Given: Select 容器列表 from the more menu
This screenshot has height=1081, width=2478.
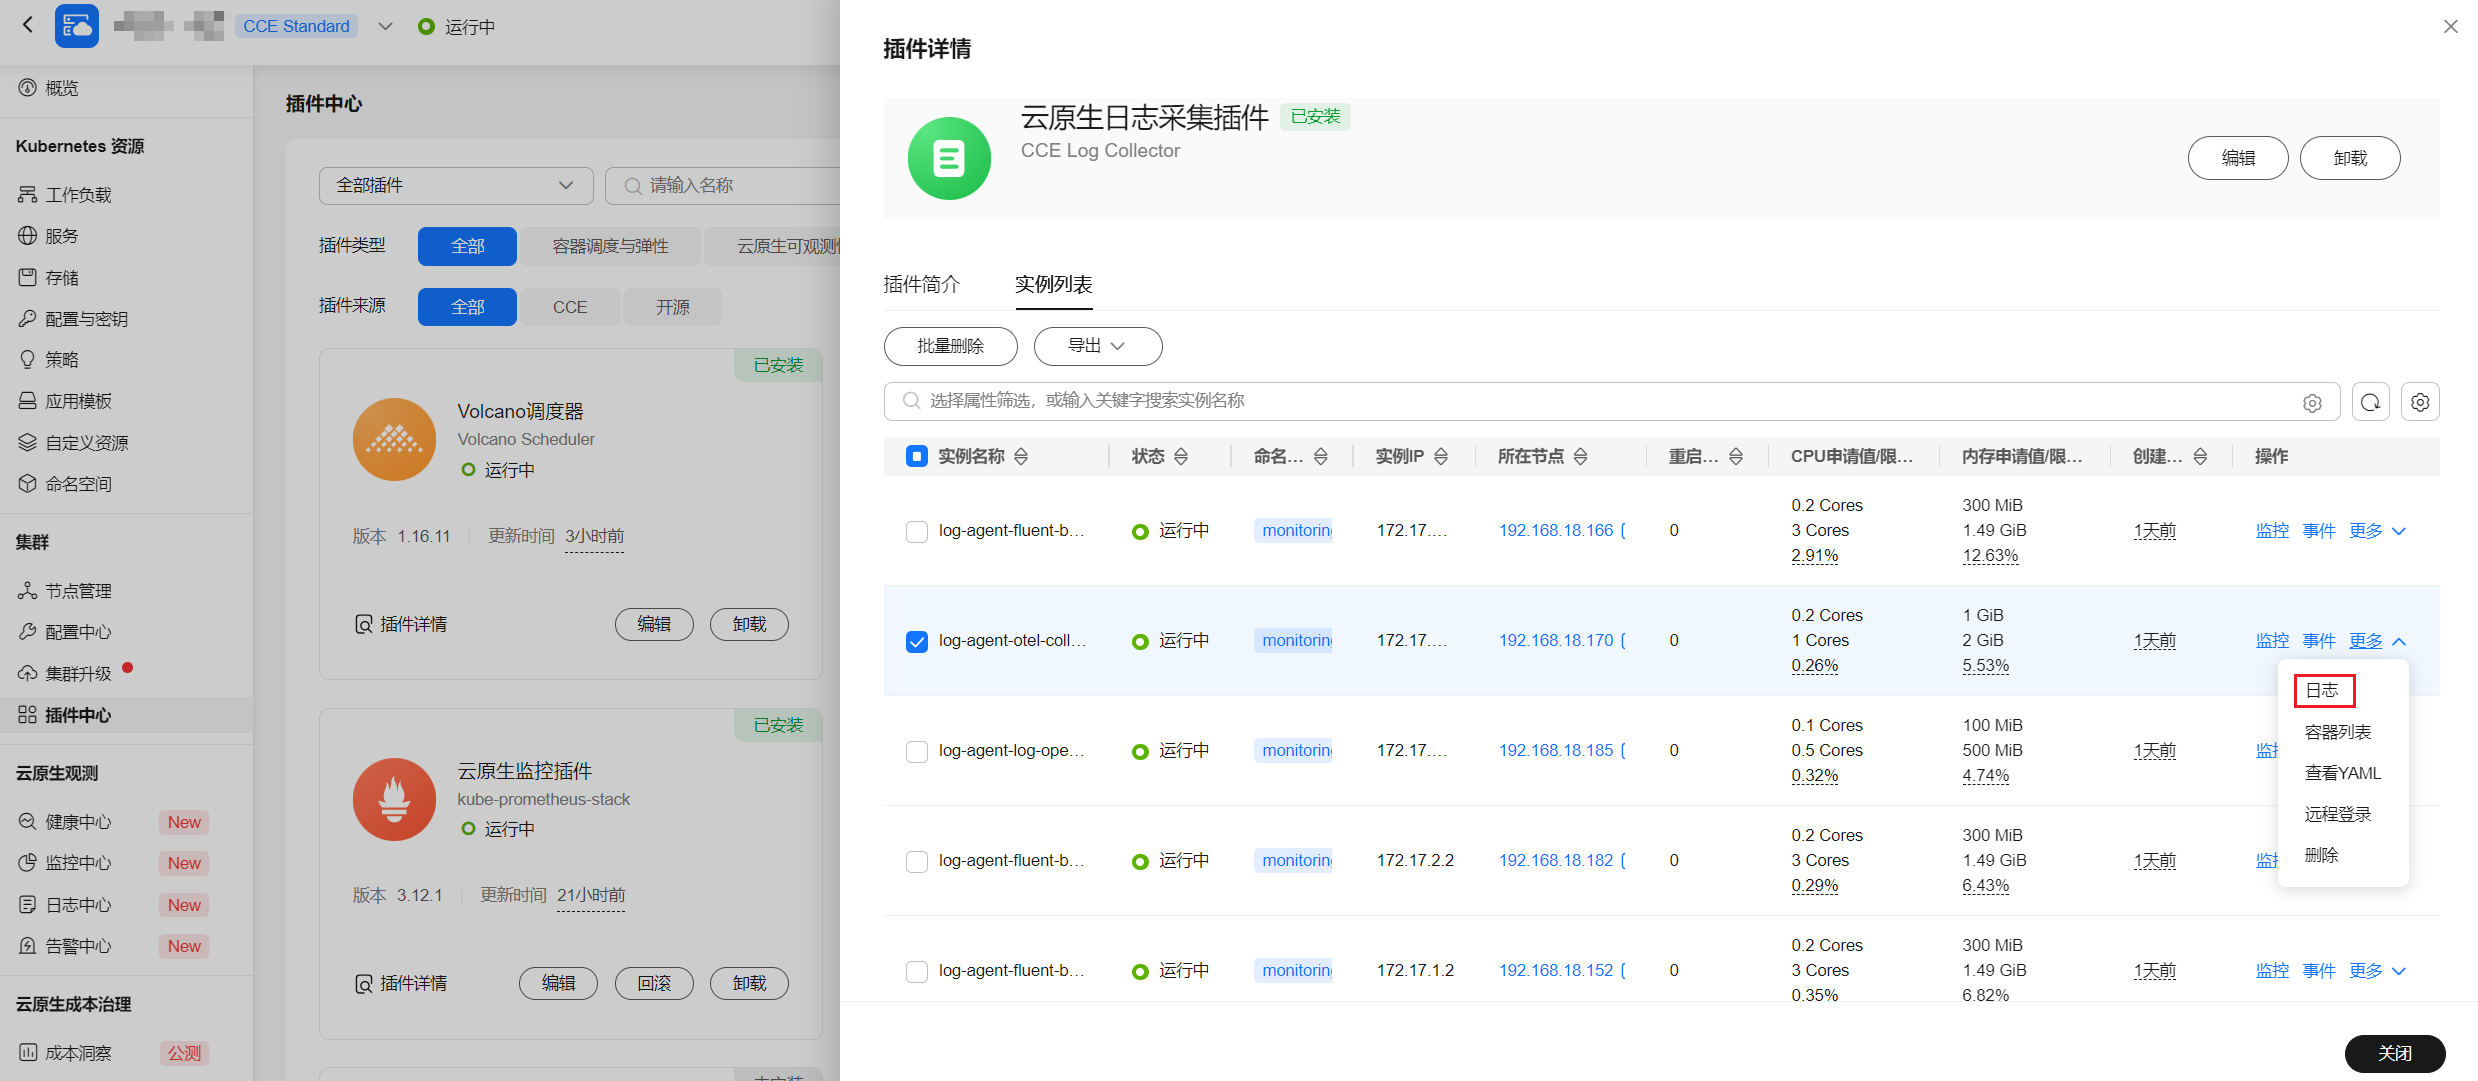Looking at the screenshot, I should [2338, 732].
